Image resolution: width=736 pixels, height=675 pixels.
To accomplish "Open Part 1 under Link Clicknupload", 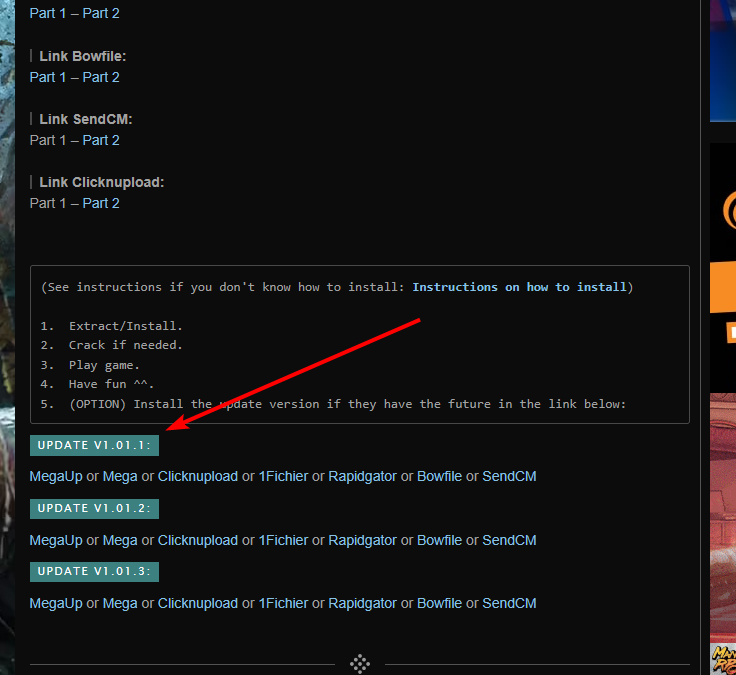I will point(47,203).
